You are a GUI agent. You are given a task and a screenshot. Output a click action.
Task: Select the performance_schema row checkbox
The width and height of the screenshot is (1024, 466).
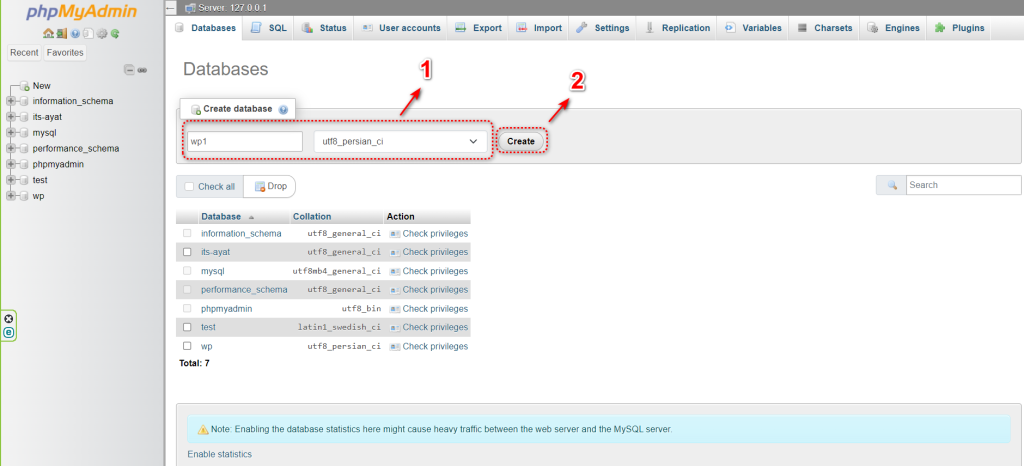[x=187, y=289]
